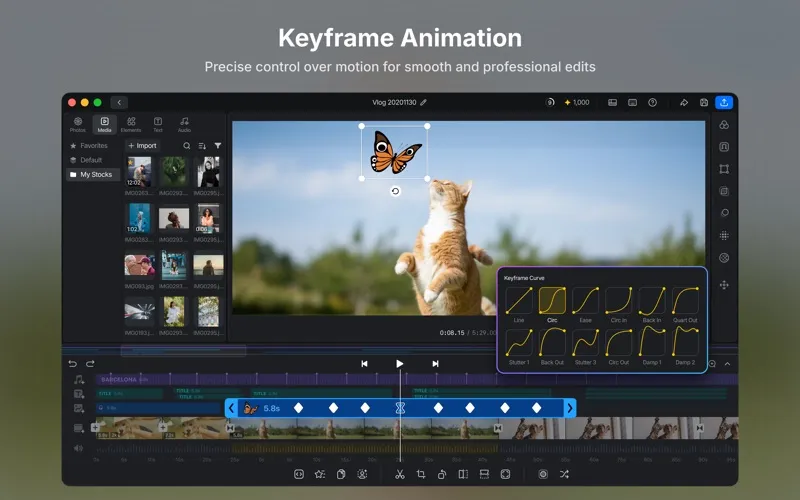Save the project with the disk icon
800x500 pixels.
coord(704,103)
